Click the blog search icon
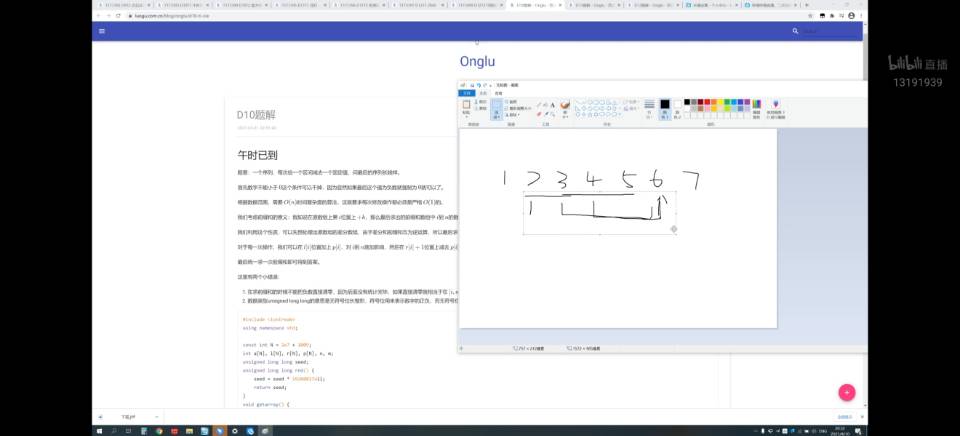 coord(795,31)
